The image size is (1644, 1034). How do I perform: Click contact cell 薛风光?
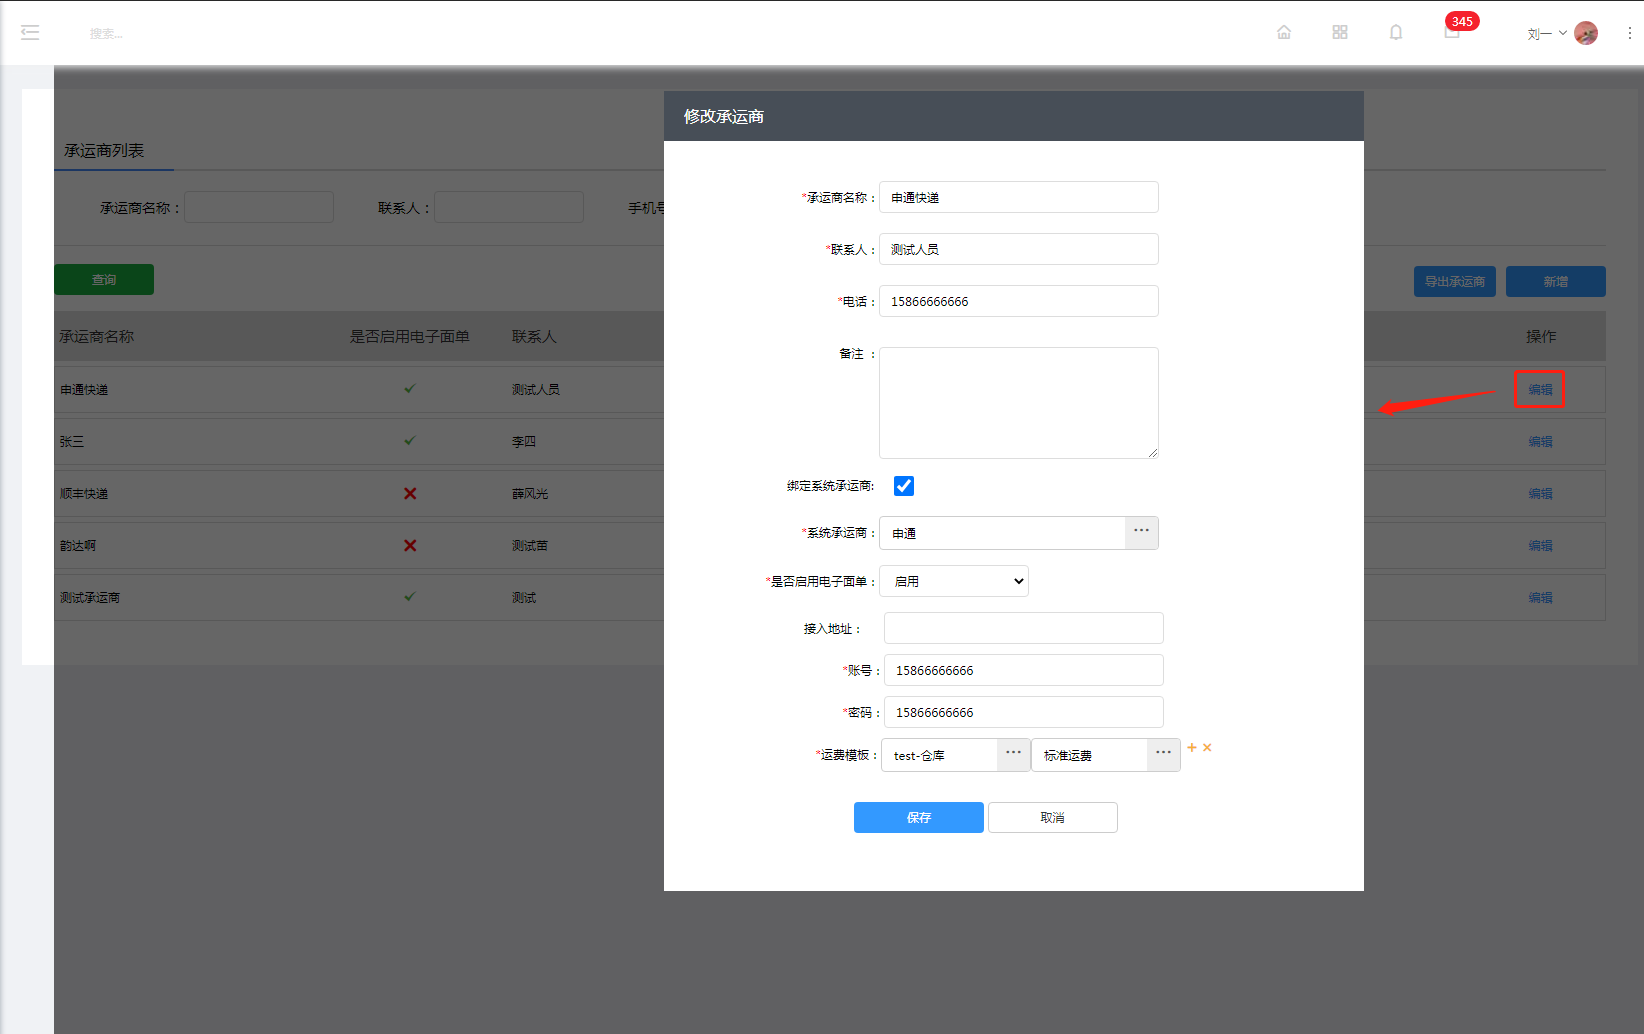tap(530, 493)
